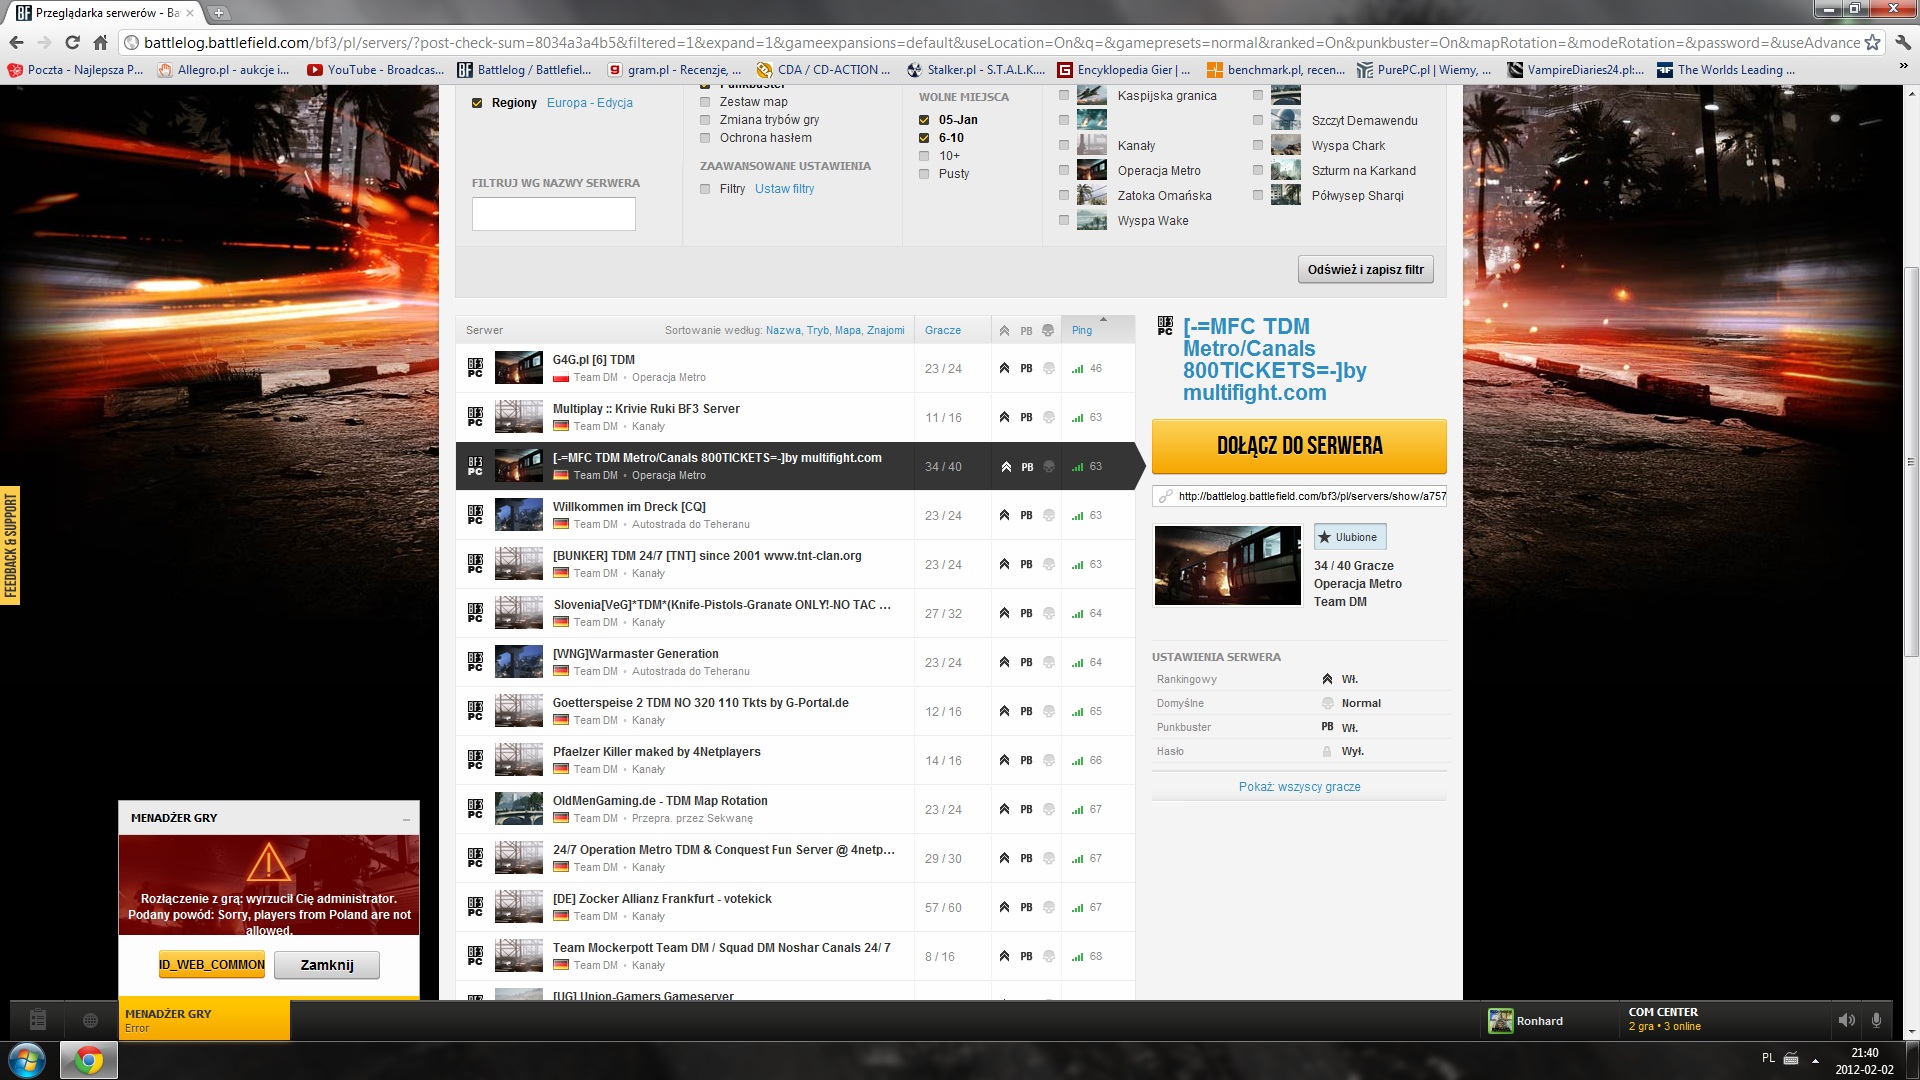Click BF3 PC icon of G4G.pl server

pyautogui.click(x=475, y=368)
